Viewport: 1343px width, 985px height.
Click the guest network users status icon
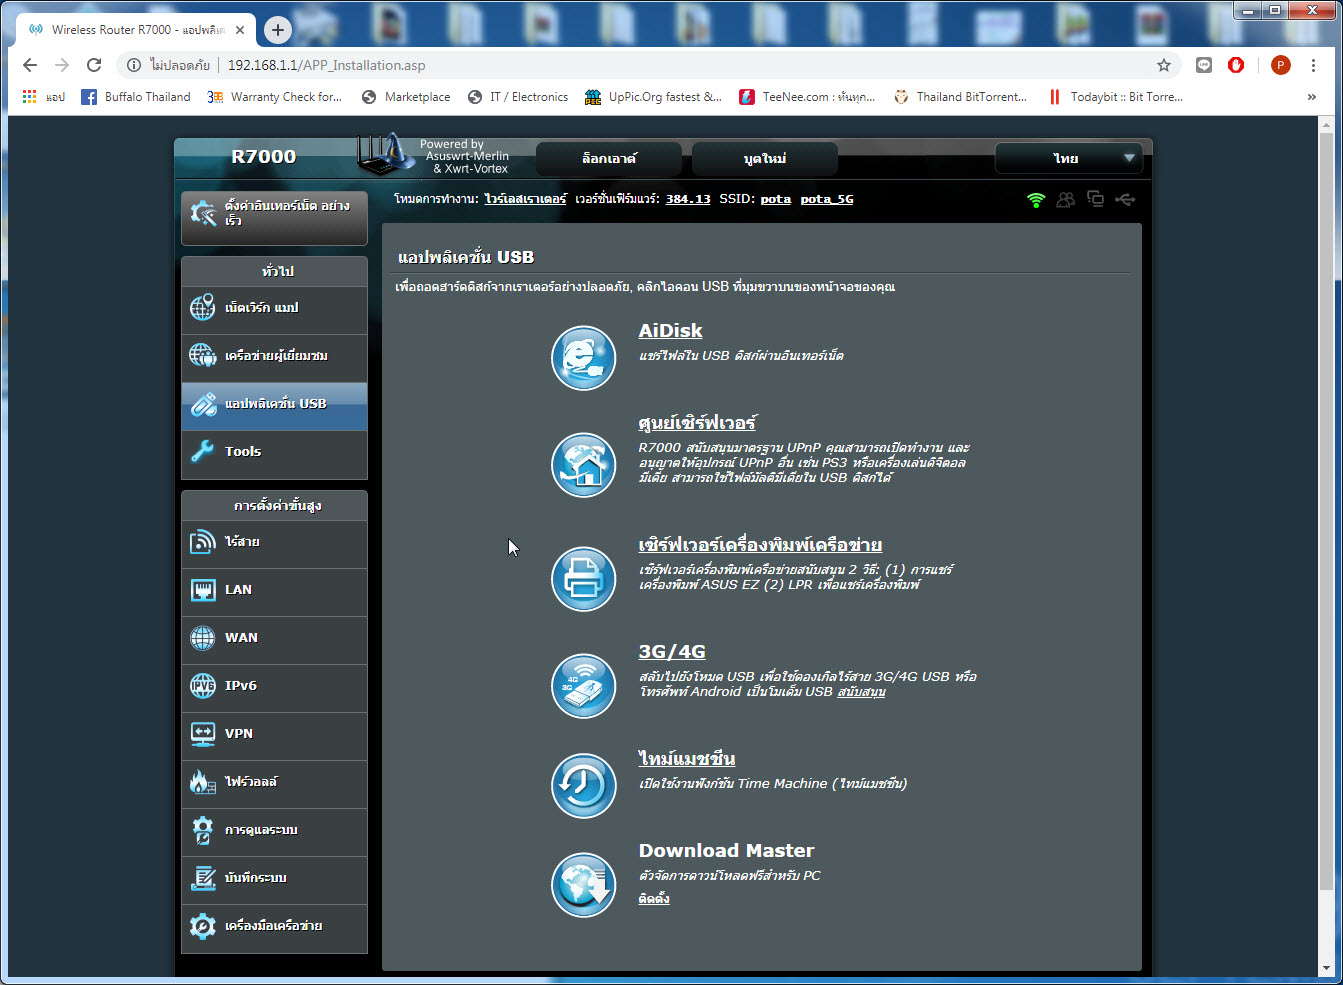pyautogui.click(x=1066, y=200)
